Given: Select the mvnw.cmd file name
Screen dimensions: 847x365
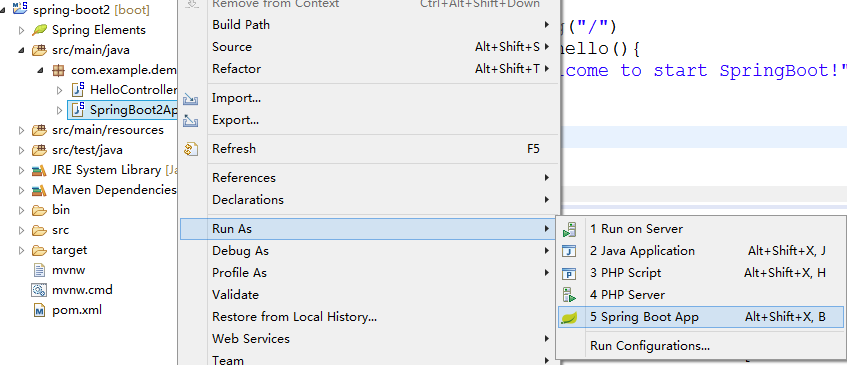Looking at the screenshot, I should (x=82, y=290).
